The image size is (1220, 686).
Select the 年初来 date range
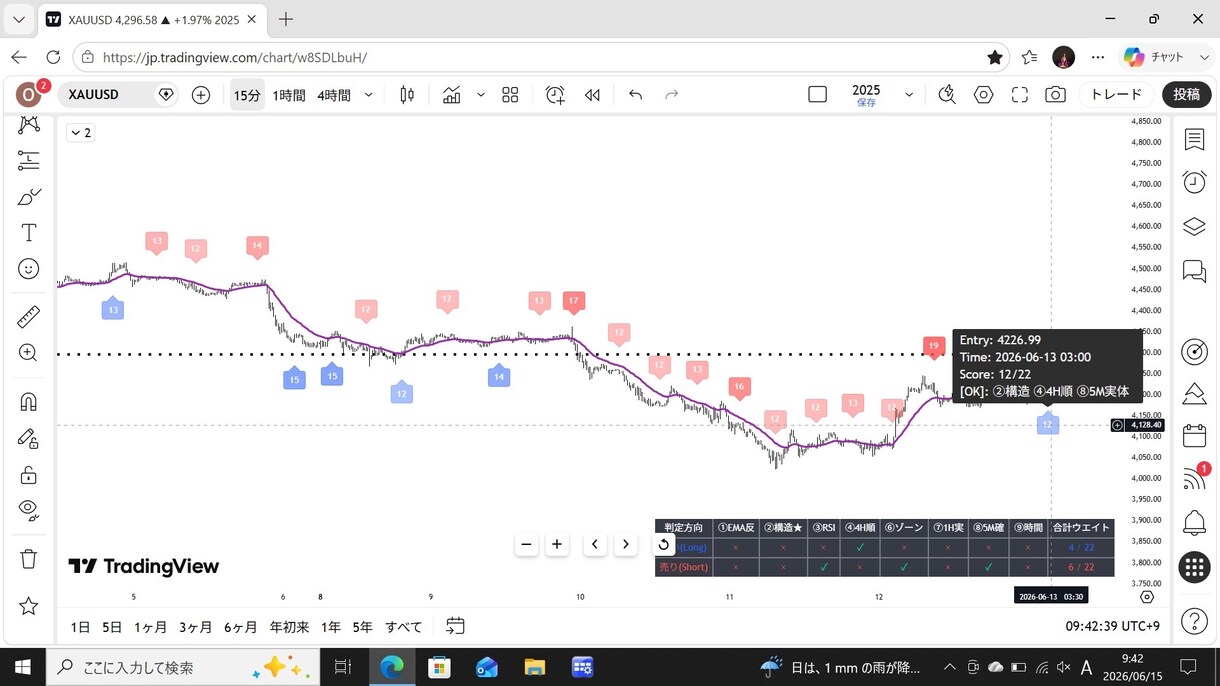point(289,627)
